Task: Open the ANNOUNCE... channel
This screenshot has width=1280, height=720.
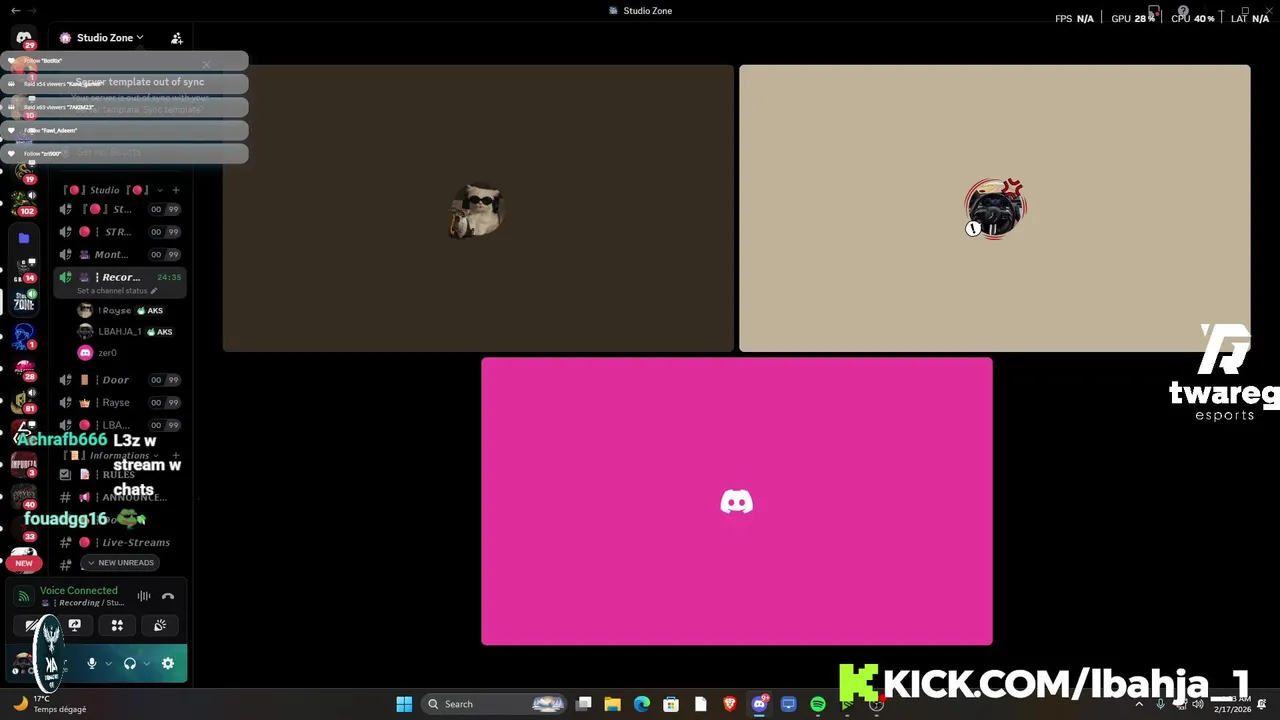Action: pyautogui.click(x=120, y=497)
